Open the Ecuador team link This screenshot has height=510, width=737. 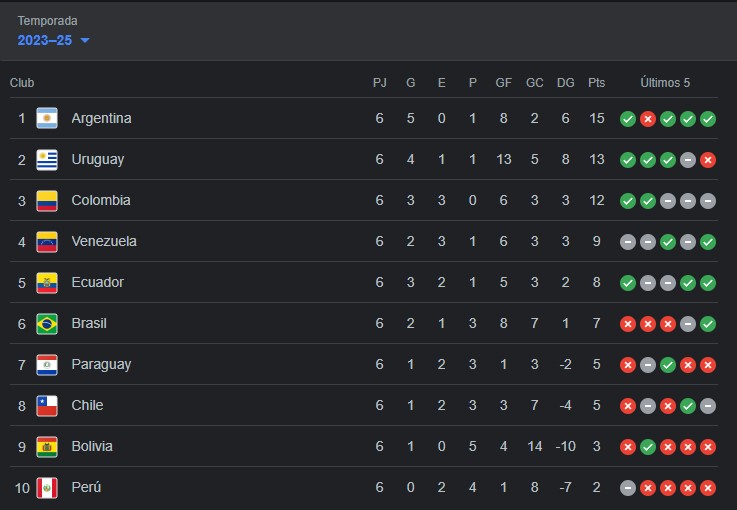[97, 282]
